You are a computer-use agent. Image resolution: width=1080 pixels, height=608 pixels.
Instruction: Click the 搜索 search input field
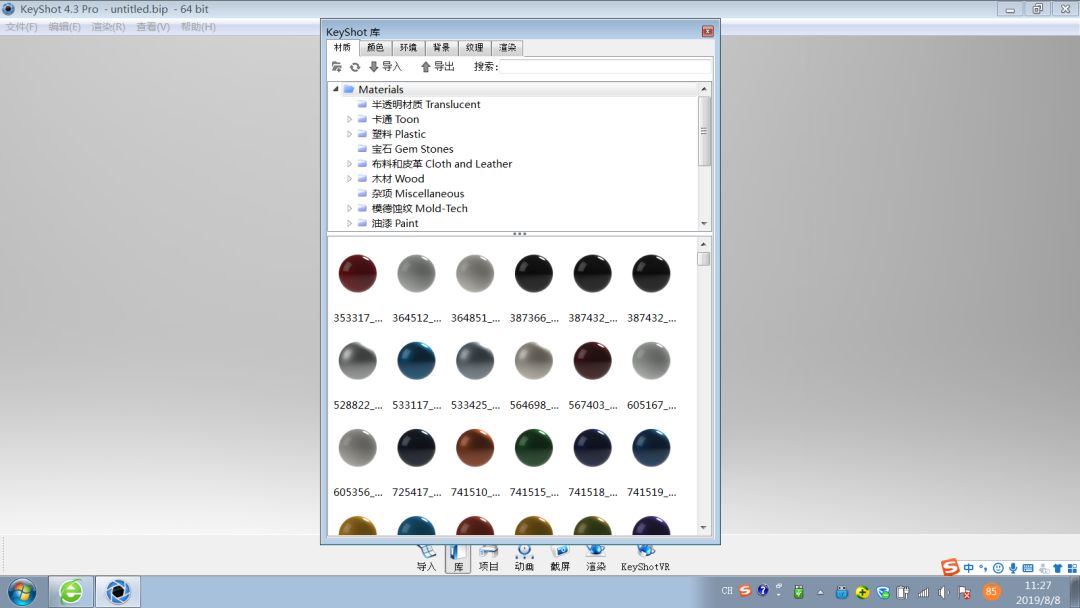(x=605, y=66)
